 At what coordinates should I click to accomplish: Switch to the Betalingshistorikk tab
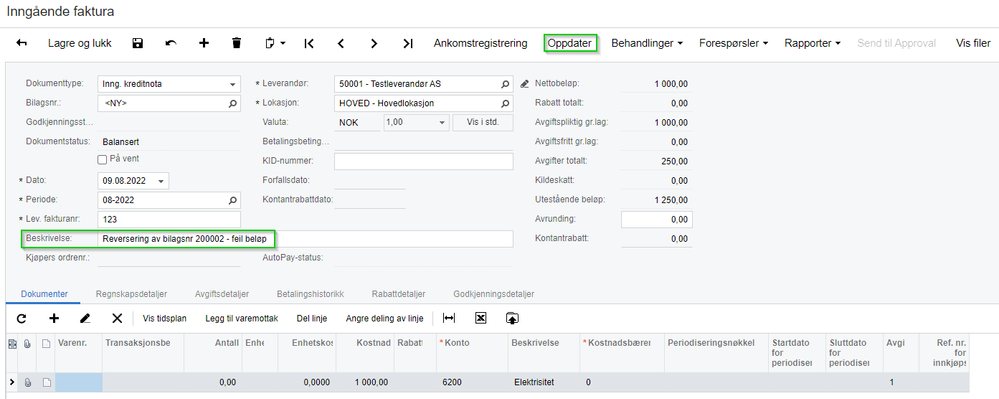tap(310, 294)
